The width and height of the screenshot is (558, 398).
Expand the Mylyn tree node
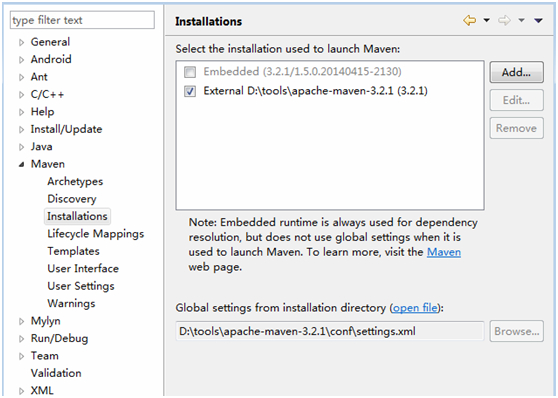point(21,321)
